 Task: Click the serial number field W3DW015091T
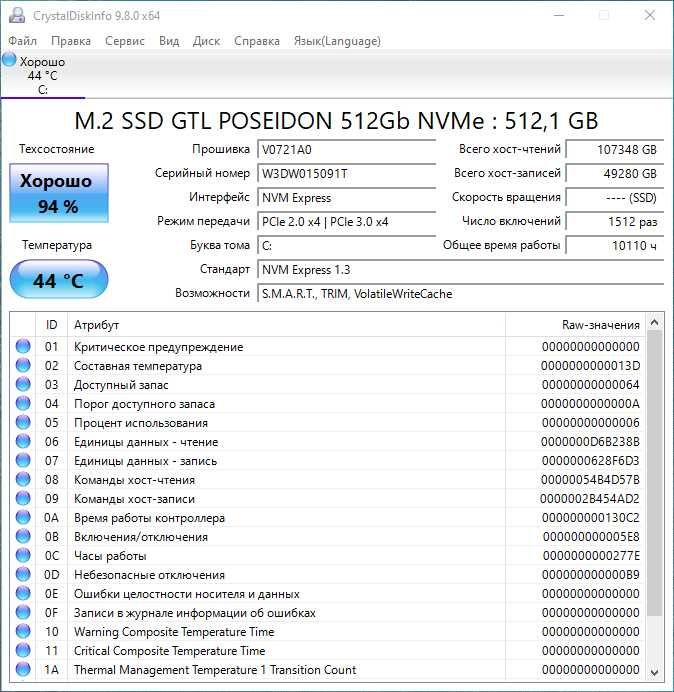point(346,173)
